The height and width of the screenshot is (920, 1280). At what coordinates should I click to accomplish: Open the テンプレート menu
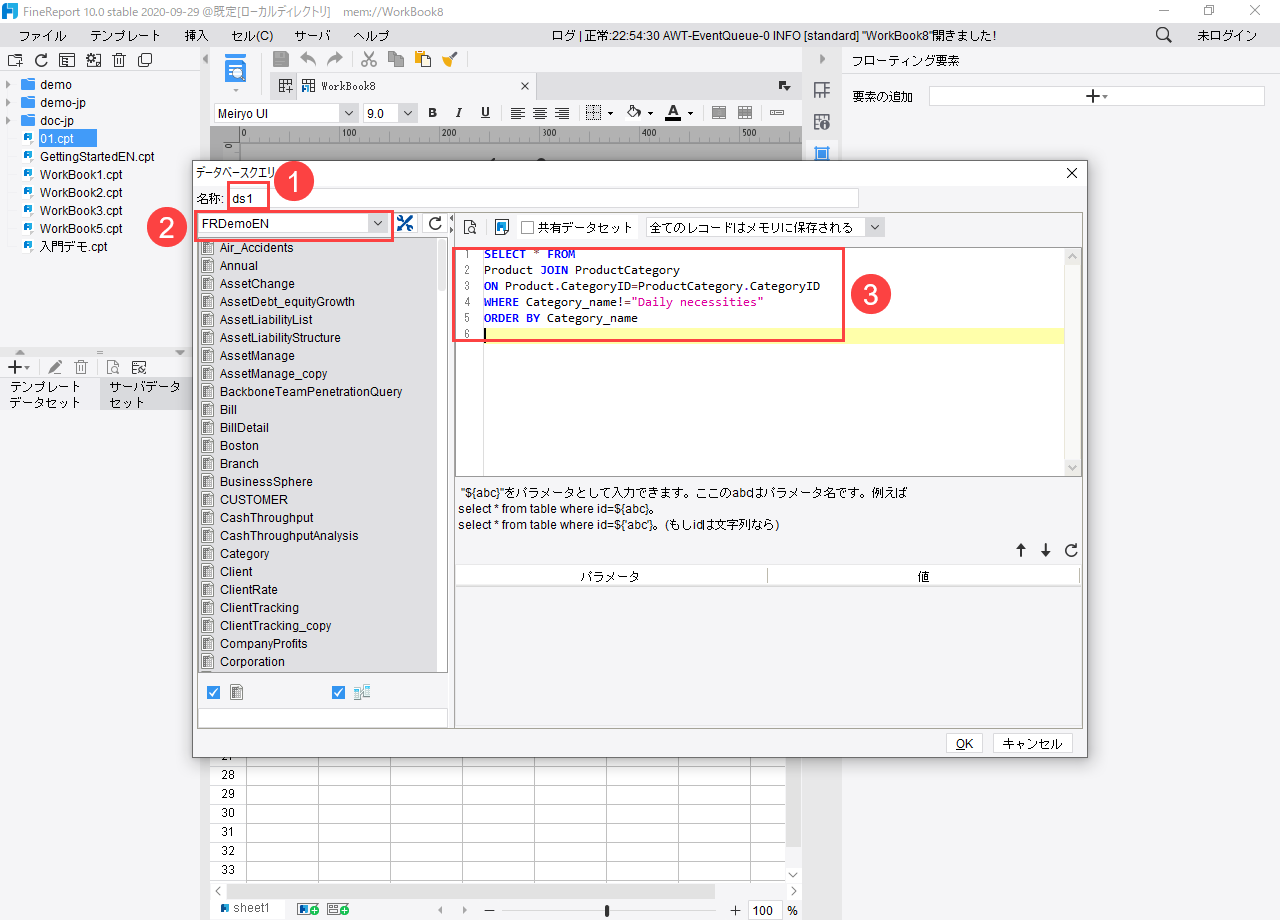click(125, 35)
